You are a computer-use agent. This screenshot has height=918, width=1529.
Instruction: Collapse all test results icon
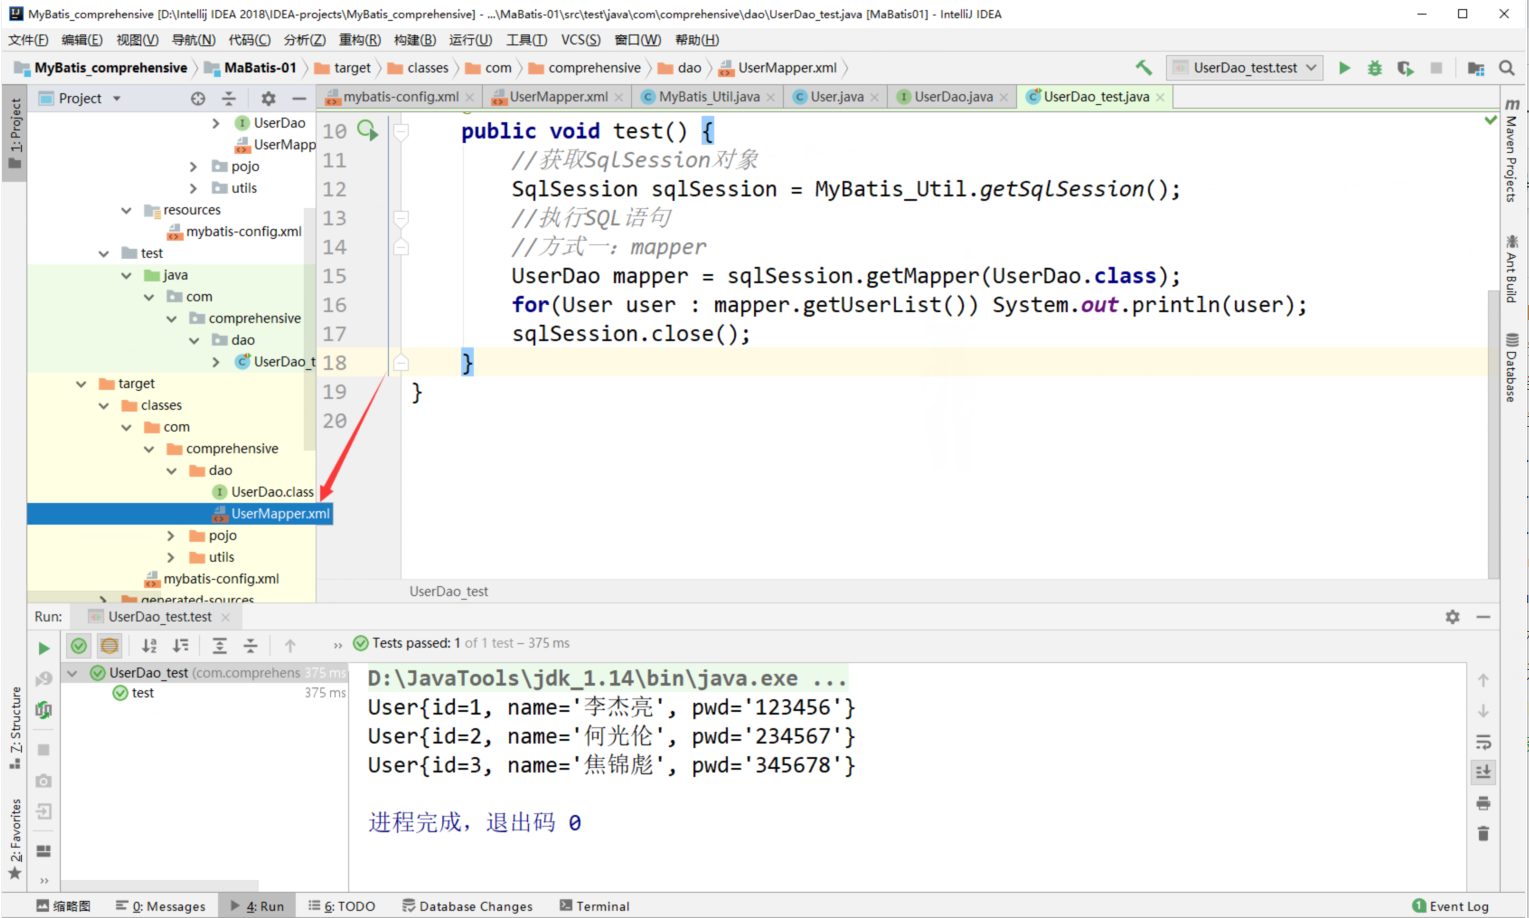pos(250,646)
